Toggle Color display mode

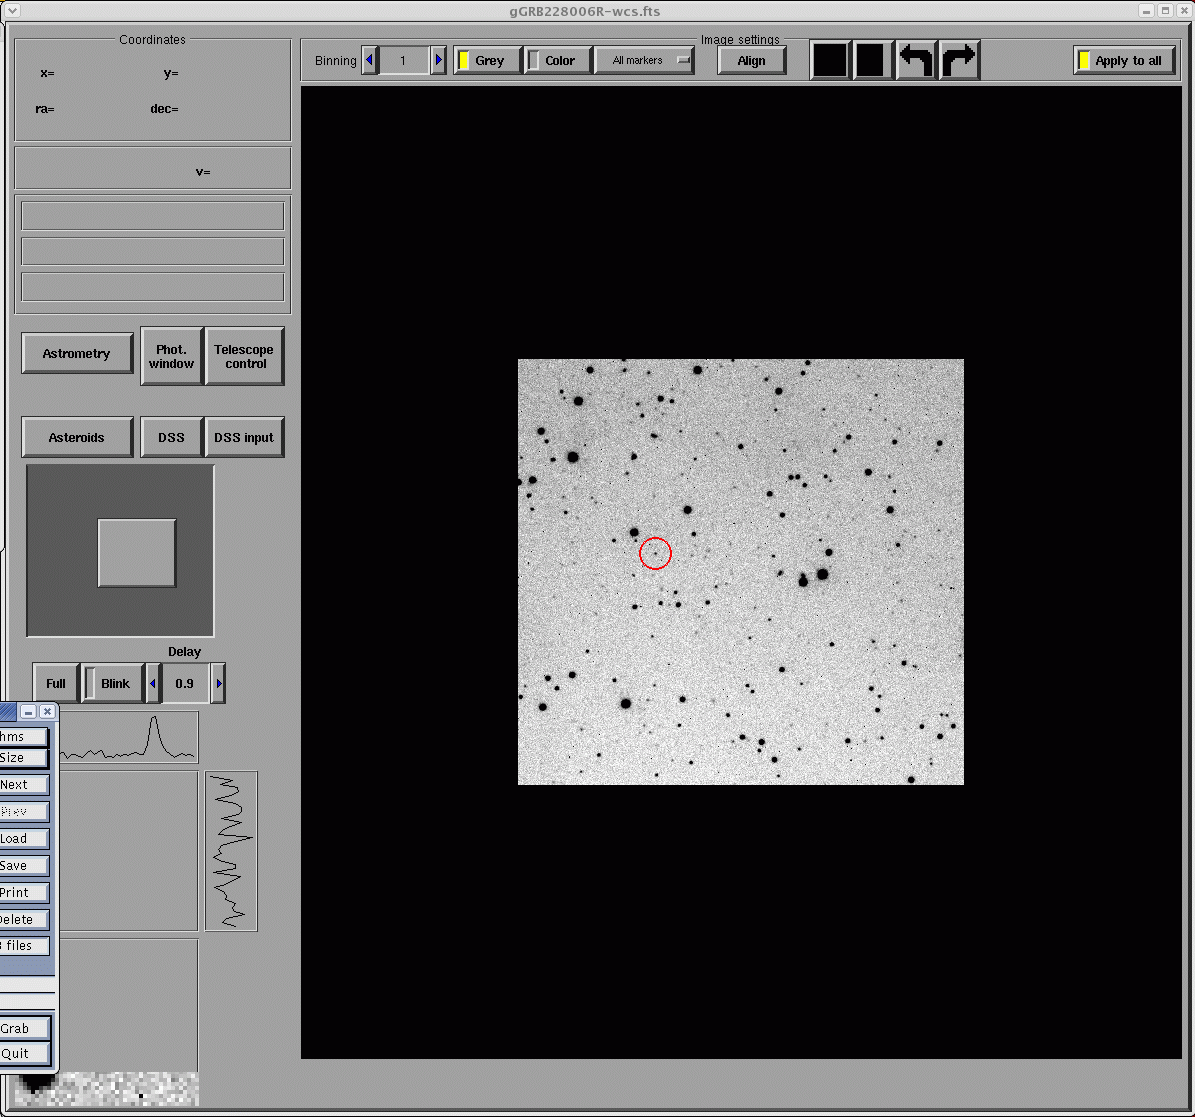click(558, 60)
